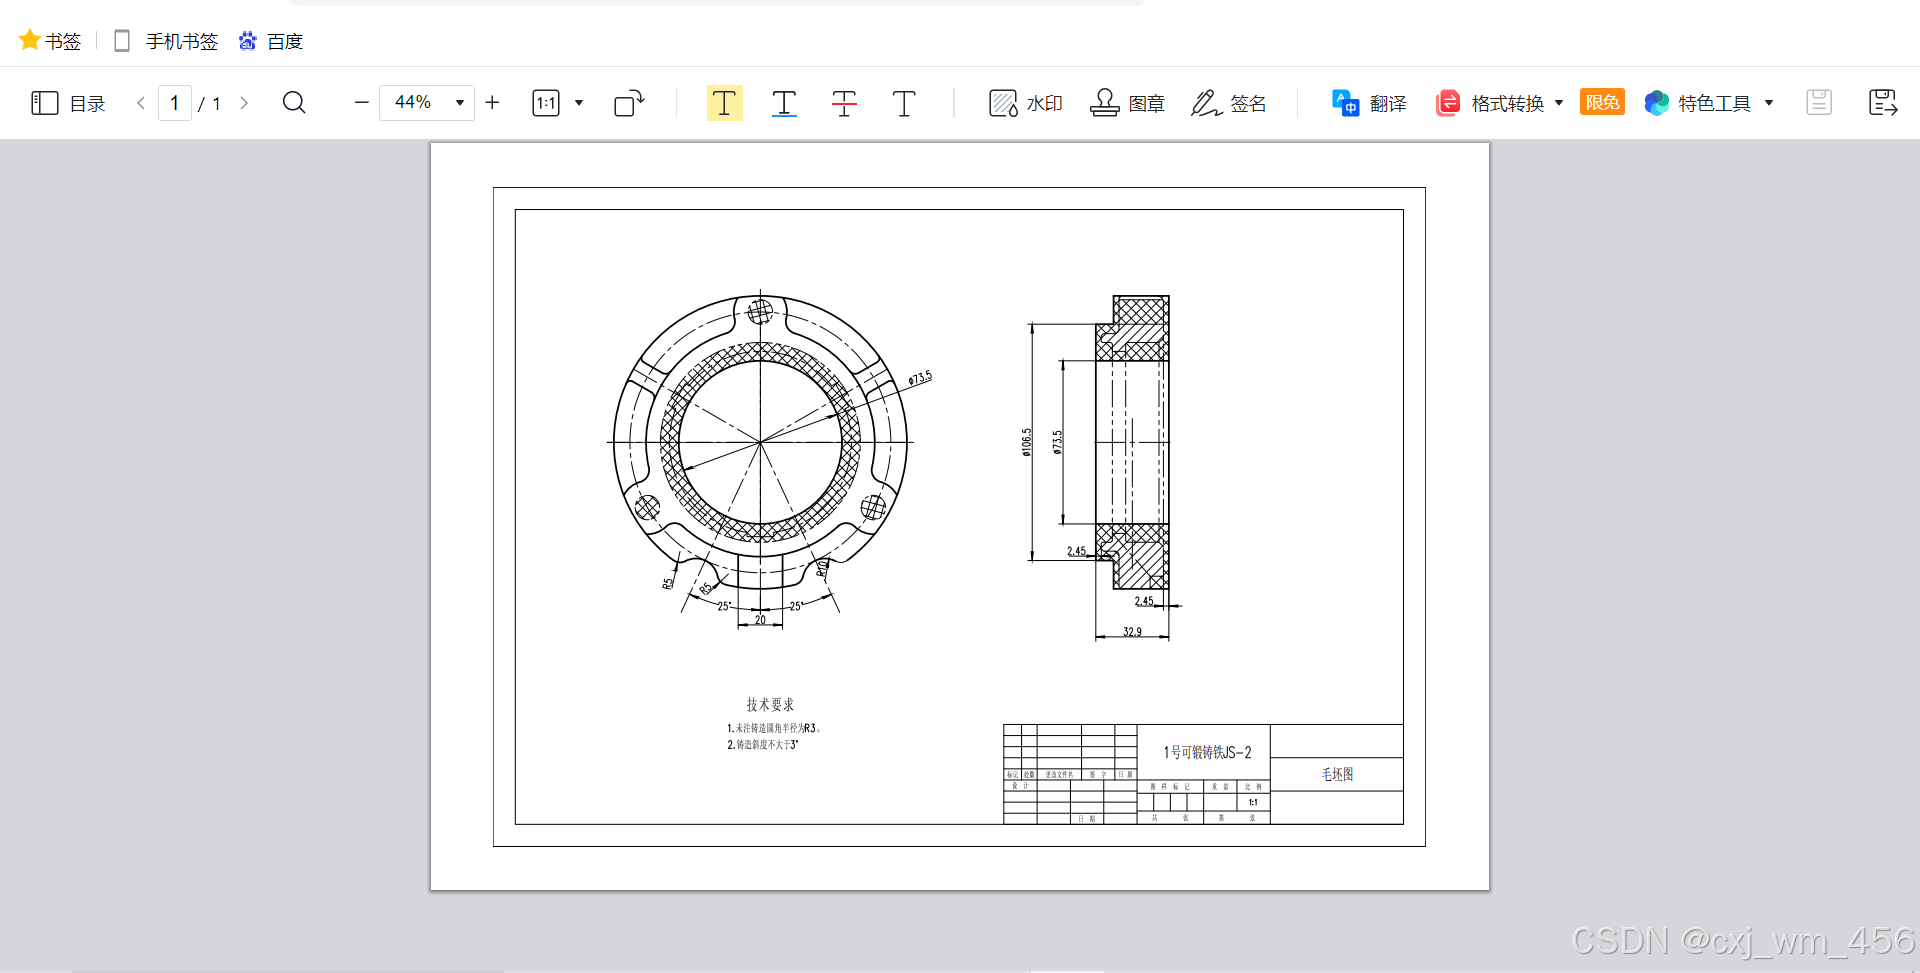This screenshot has height=973, width=1920.
Task: Select the underline text tool
Action: 784,103
